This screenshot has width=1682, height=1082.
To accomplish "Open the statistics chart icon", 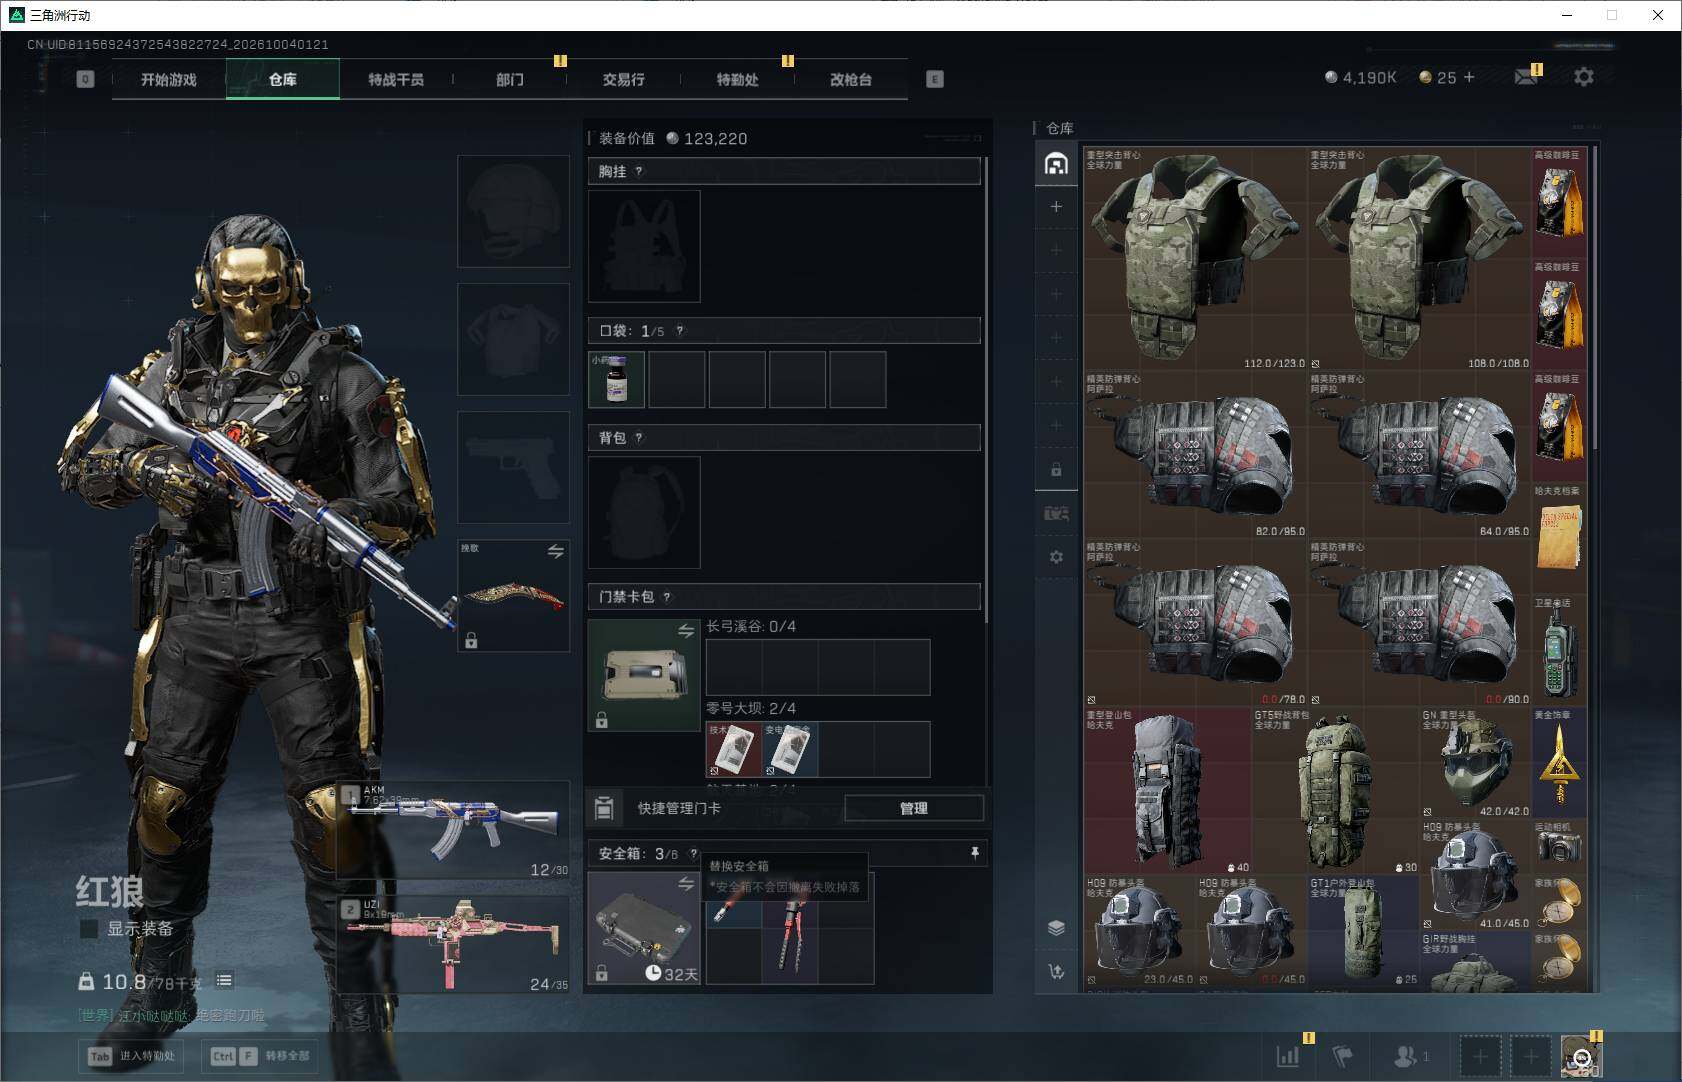I will (1288, 1056).
